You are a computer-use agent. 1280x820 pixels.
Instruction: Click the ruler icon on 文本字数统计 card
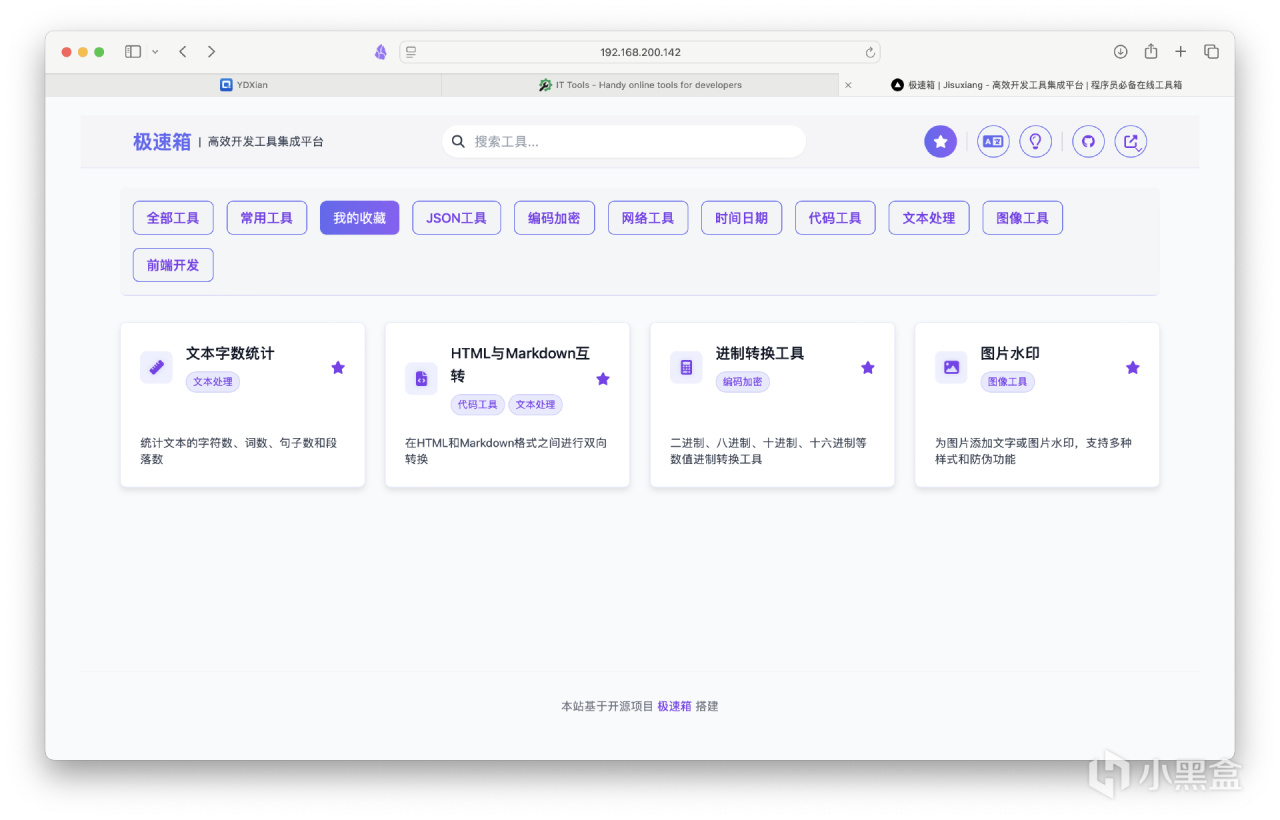(156, 367)
